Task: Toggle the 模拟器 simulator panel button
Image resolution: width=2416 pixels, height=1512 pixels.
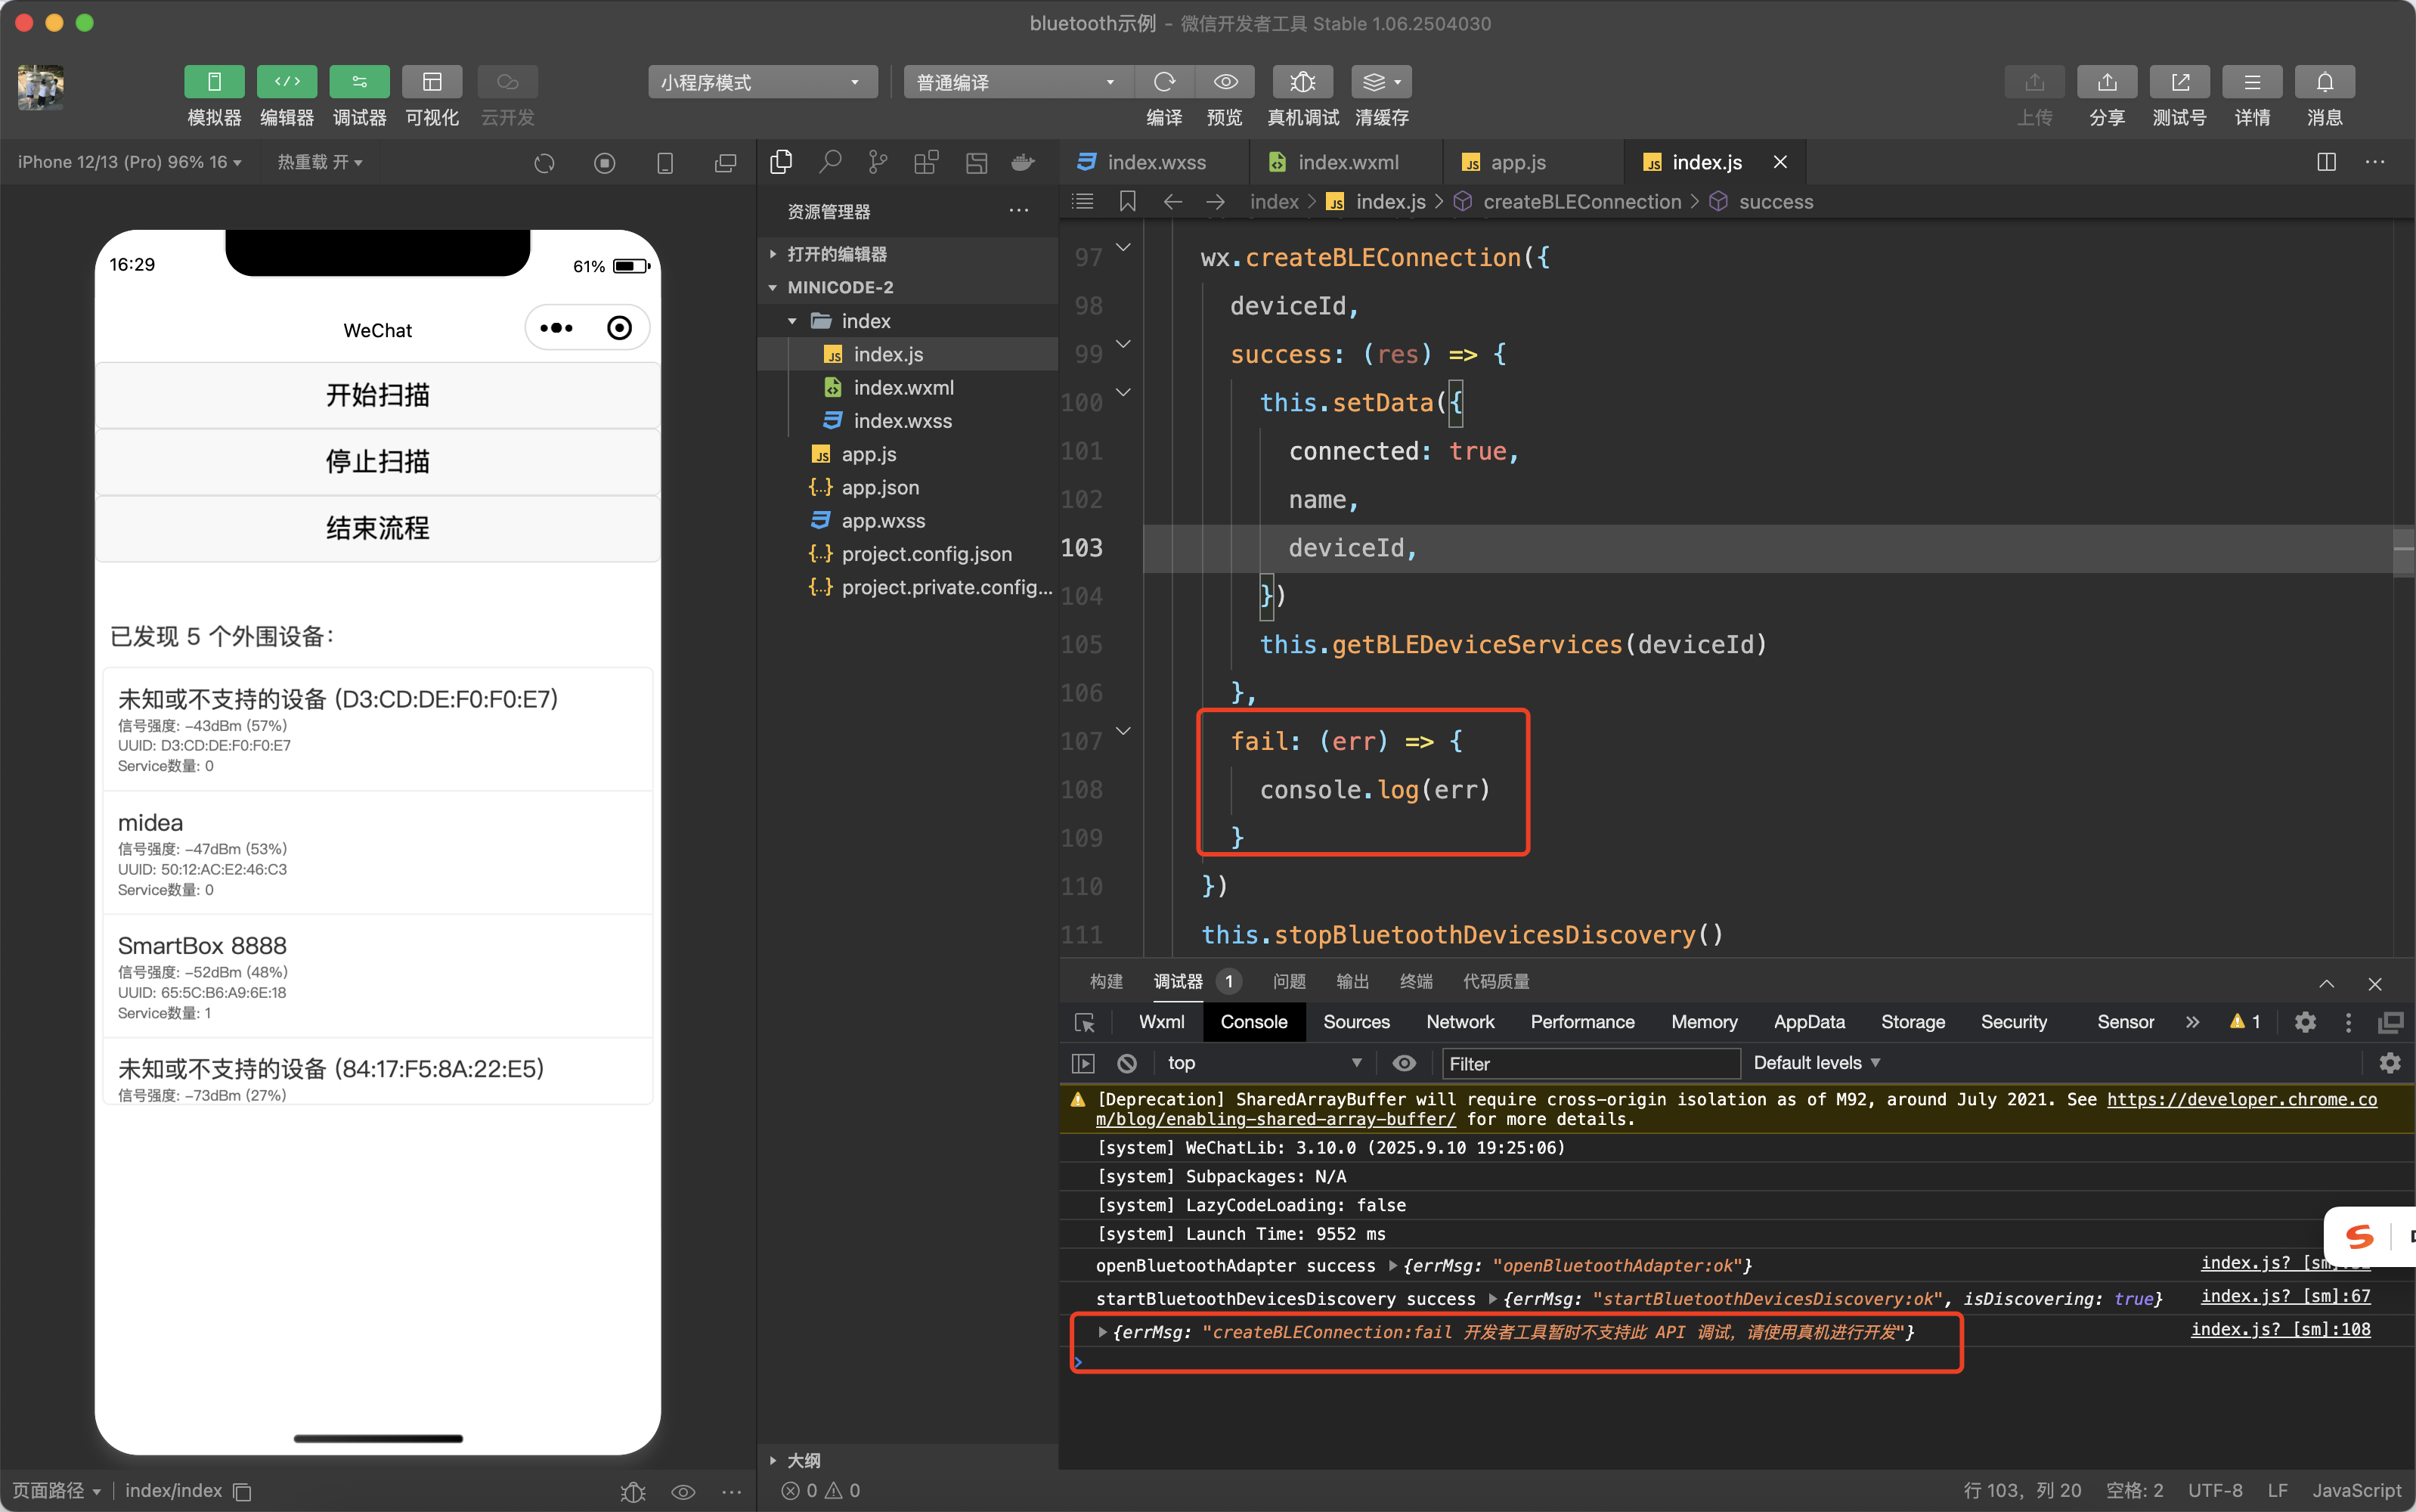Action: pyautogui.click(x=214, y=82)
